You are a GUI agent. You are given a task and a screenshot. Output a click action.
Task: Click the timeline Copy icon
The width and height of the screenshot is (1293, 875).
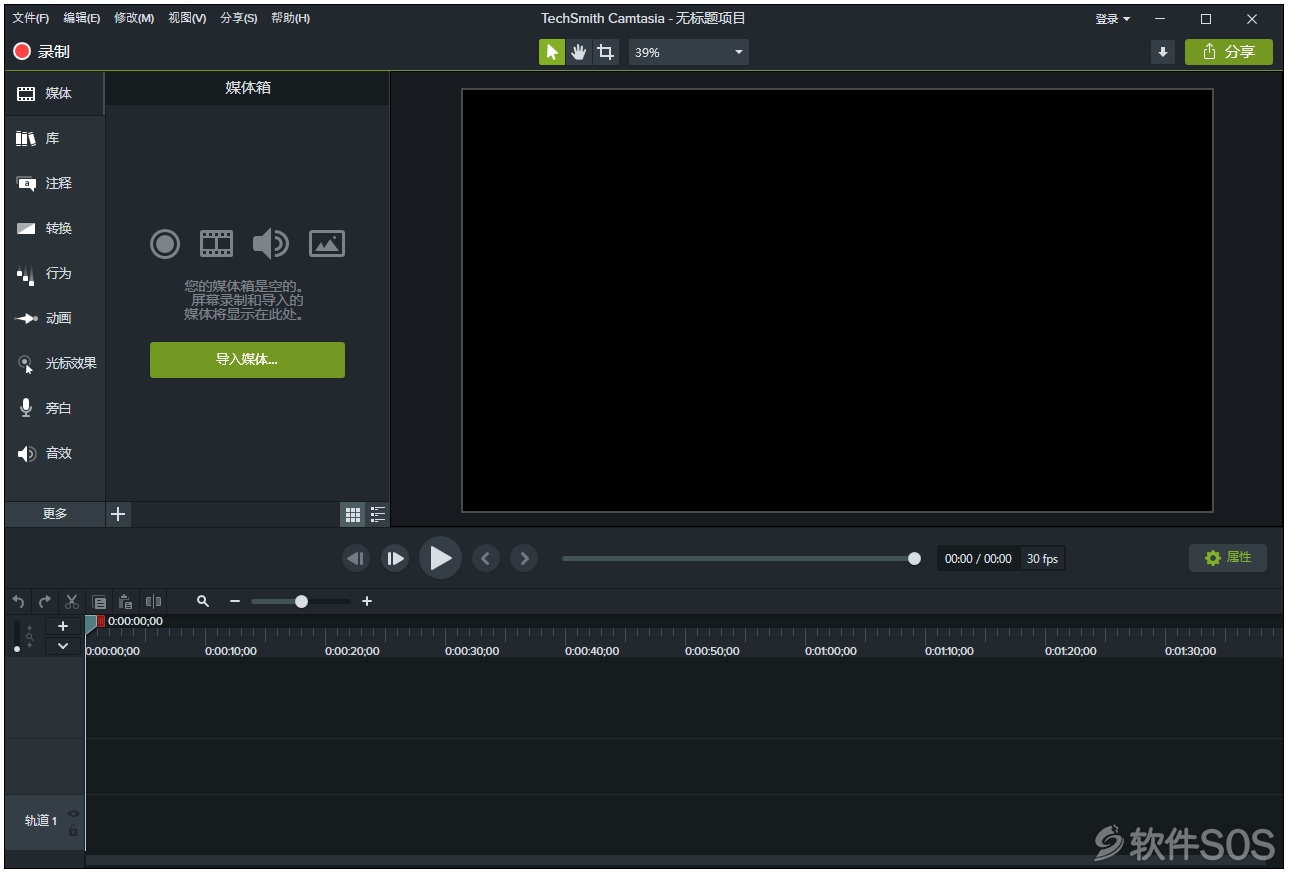tap(99, 602)
